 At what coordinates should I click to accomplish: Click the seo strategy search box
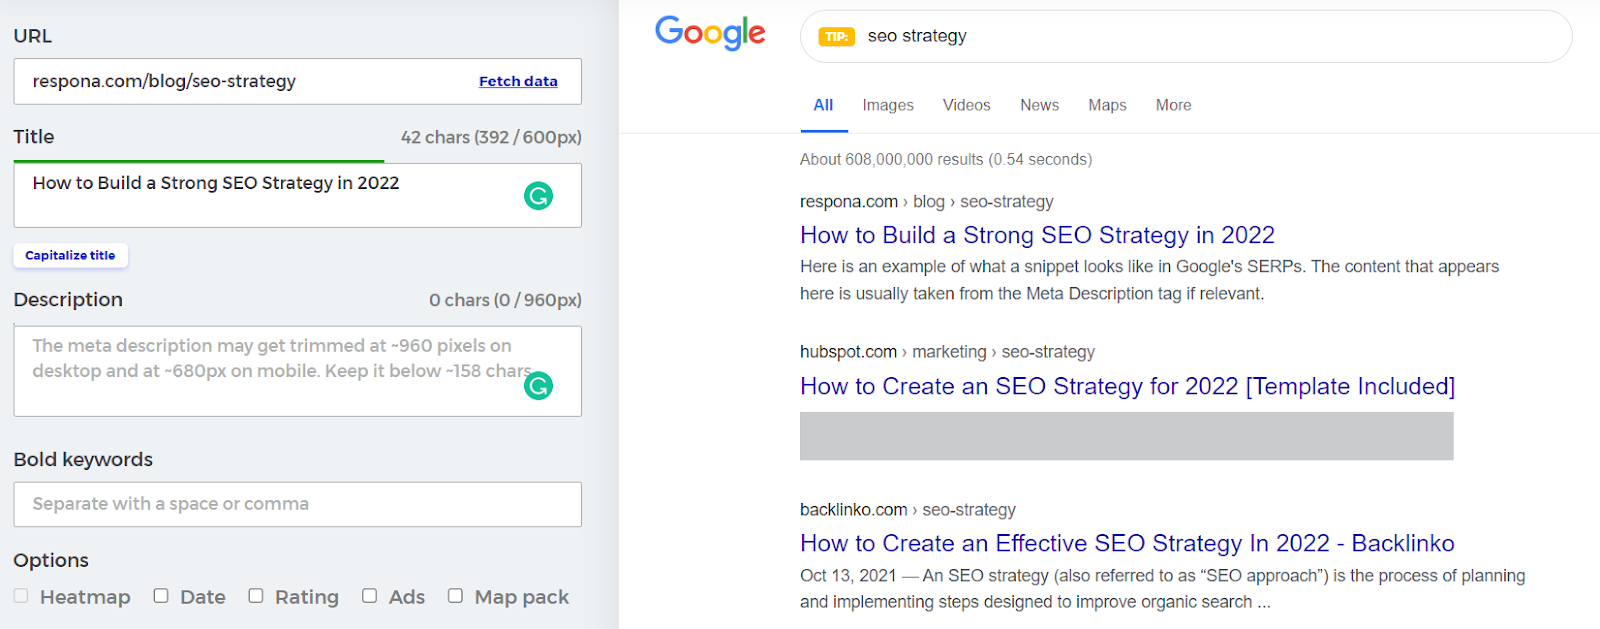(x=1186, y=37)
